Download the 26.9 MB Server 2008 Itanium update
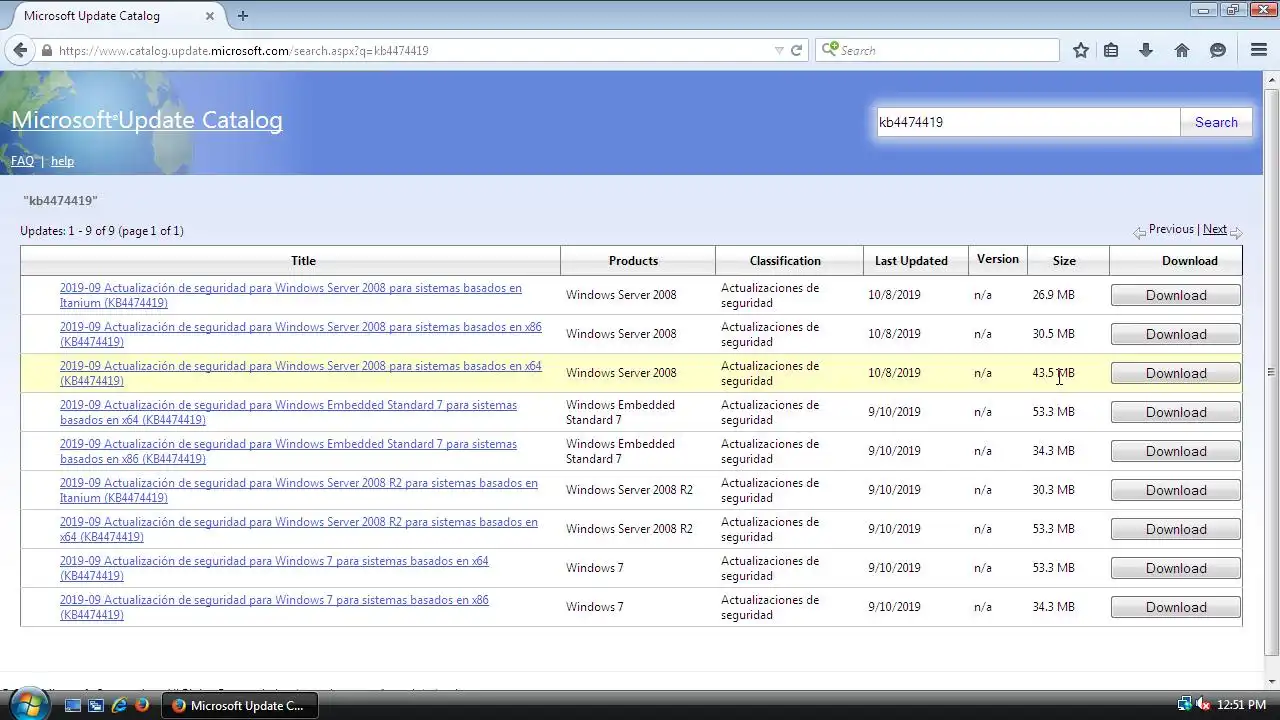Image resolution: width=1280 pixels, height=720 pixels. tap(1176, 295)
